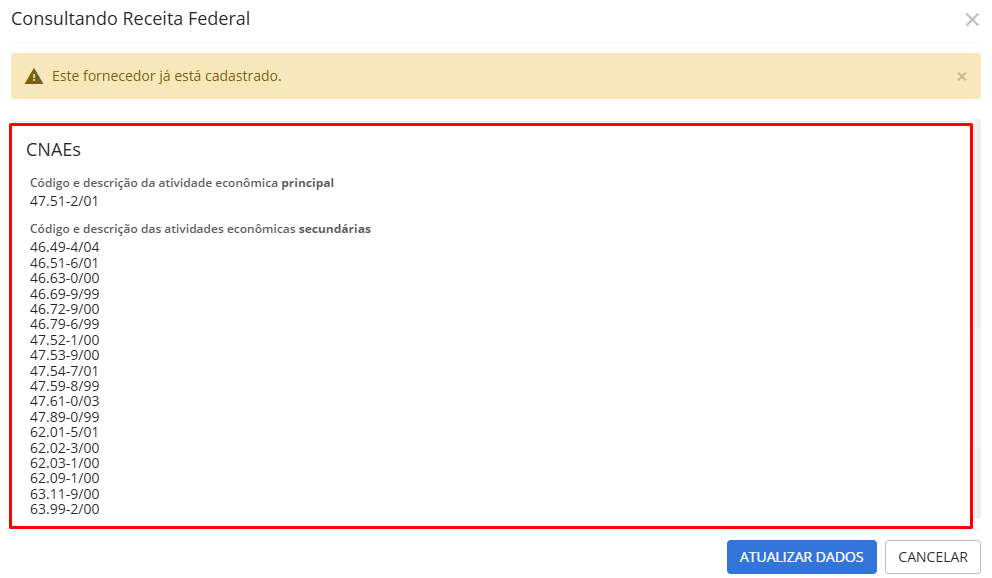
Task: Click secondary CNAE code 47.52-1/00
Action: click(65, 340)
